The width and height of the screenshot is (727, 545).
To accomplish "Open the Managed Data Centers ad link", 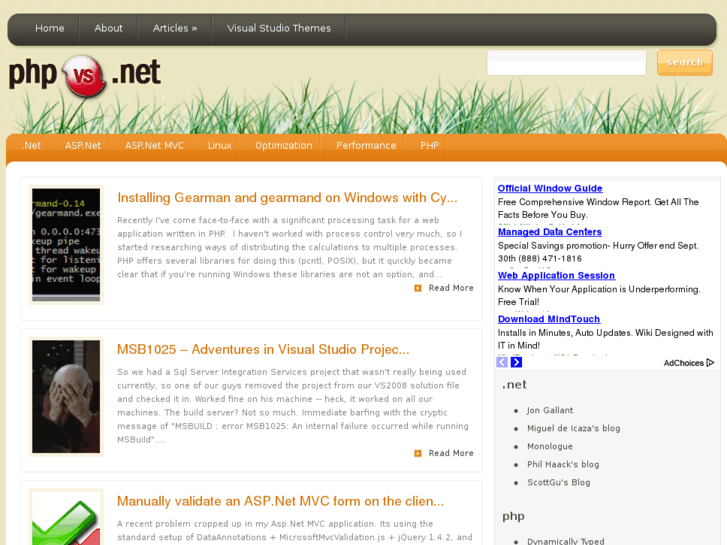I will pos(549,232).
